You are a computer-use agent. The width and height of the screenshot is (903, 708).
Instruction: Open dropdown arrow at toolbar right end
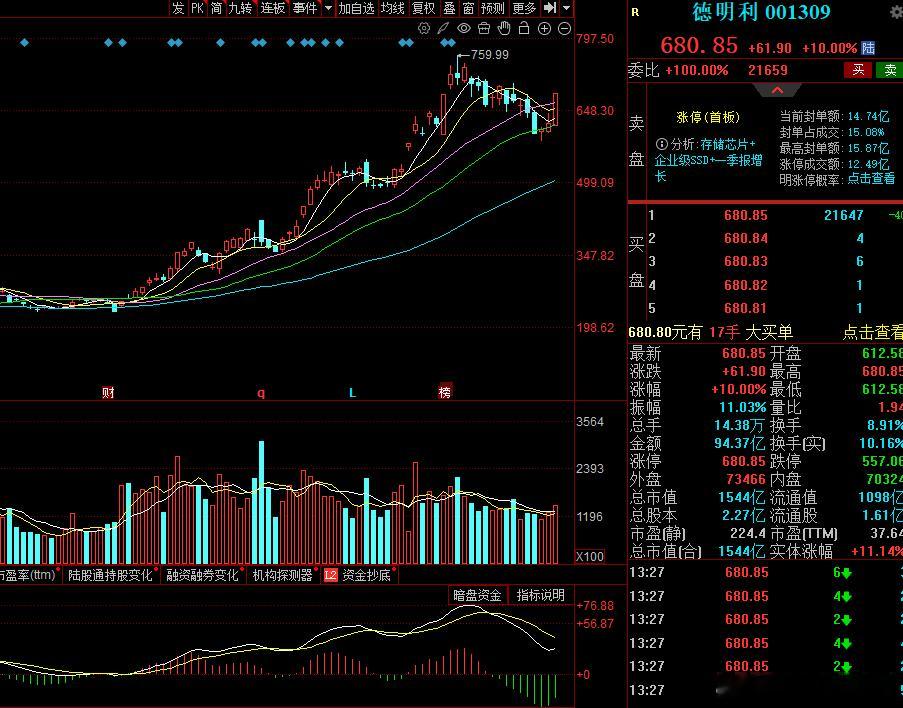coord(567,8)
